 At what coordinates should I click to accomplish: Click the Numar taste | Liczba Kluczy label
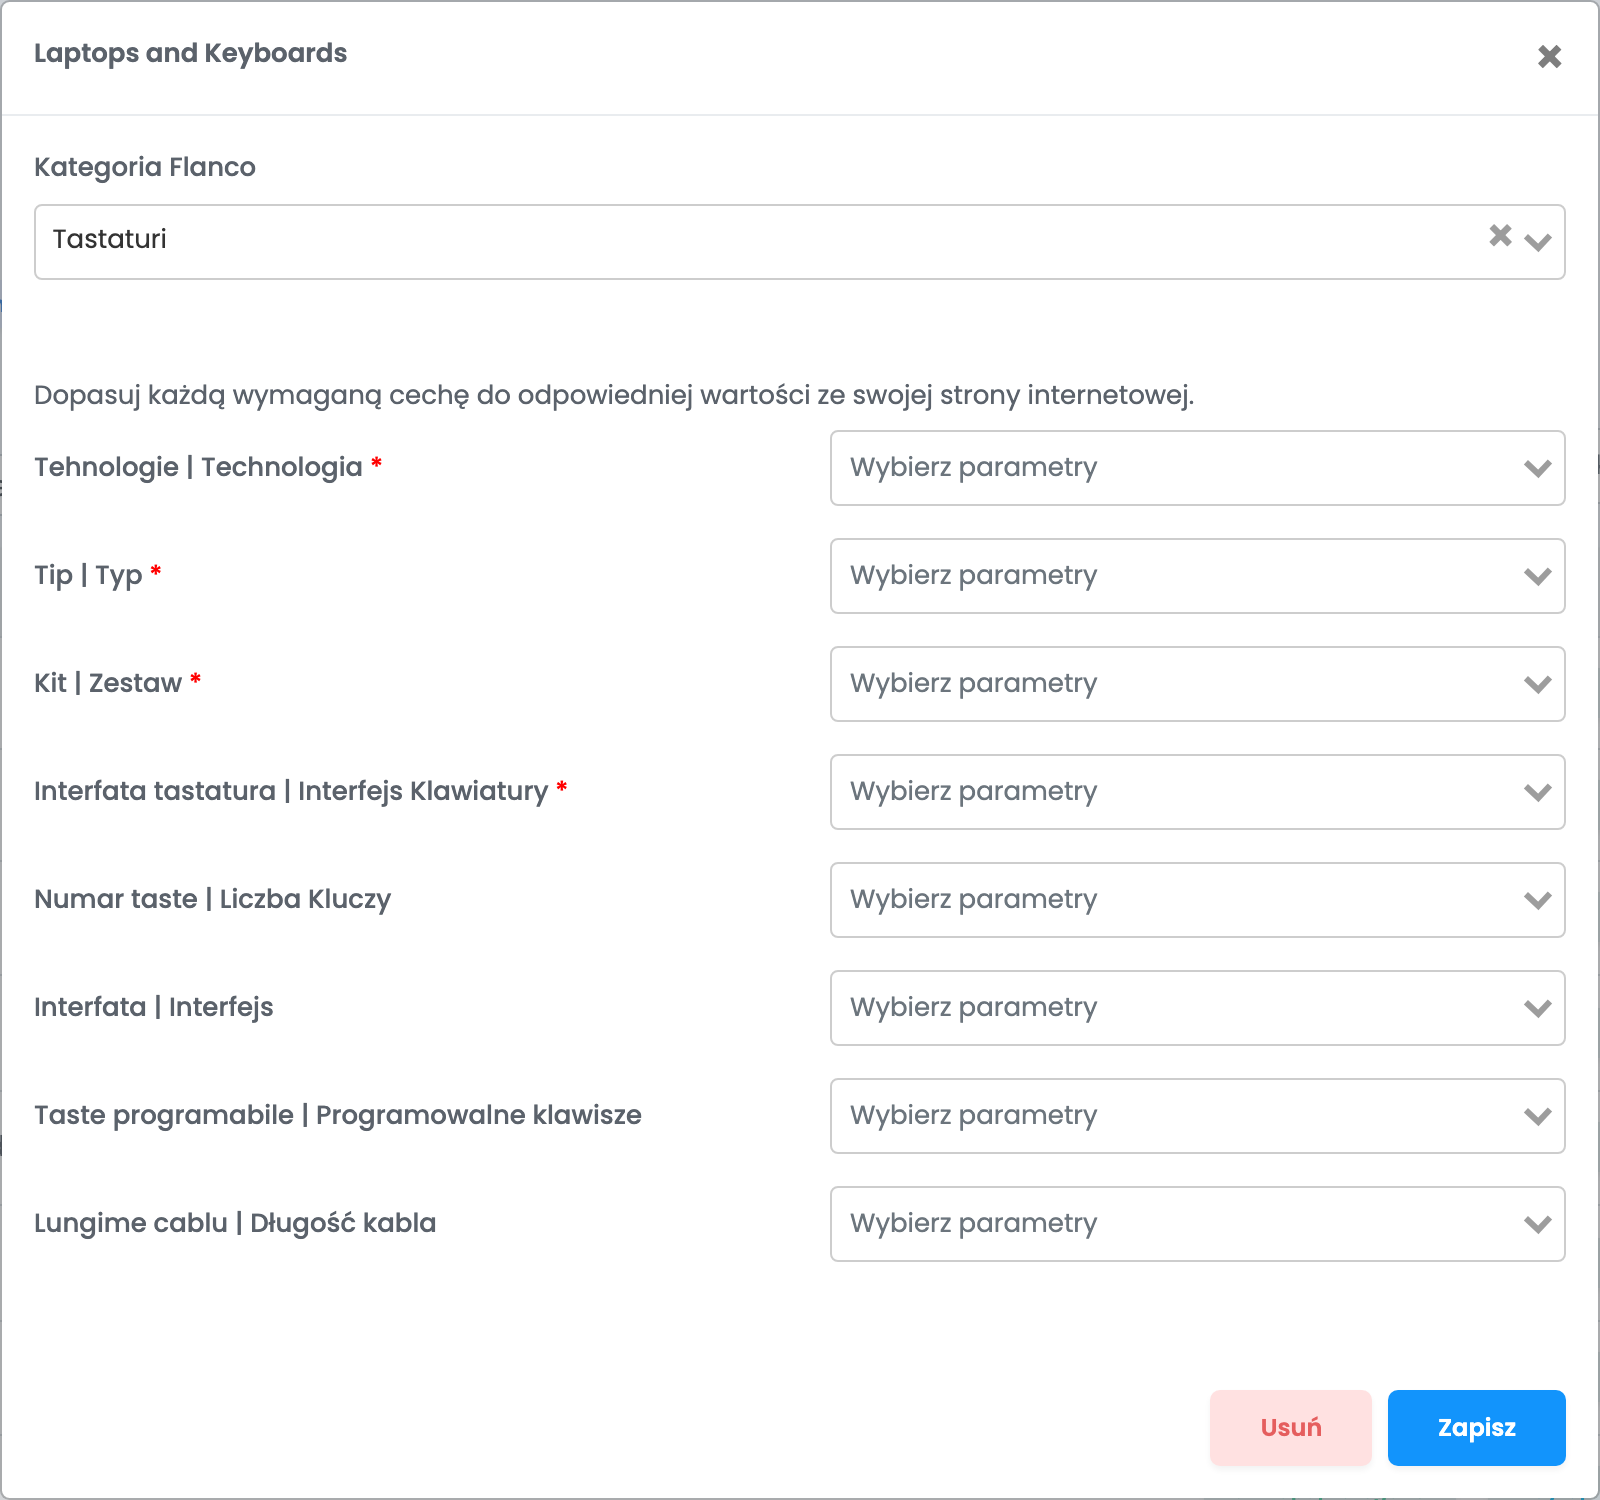point(212,899)
